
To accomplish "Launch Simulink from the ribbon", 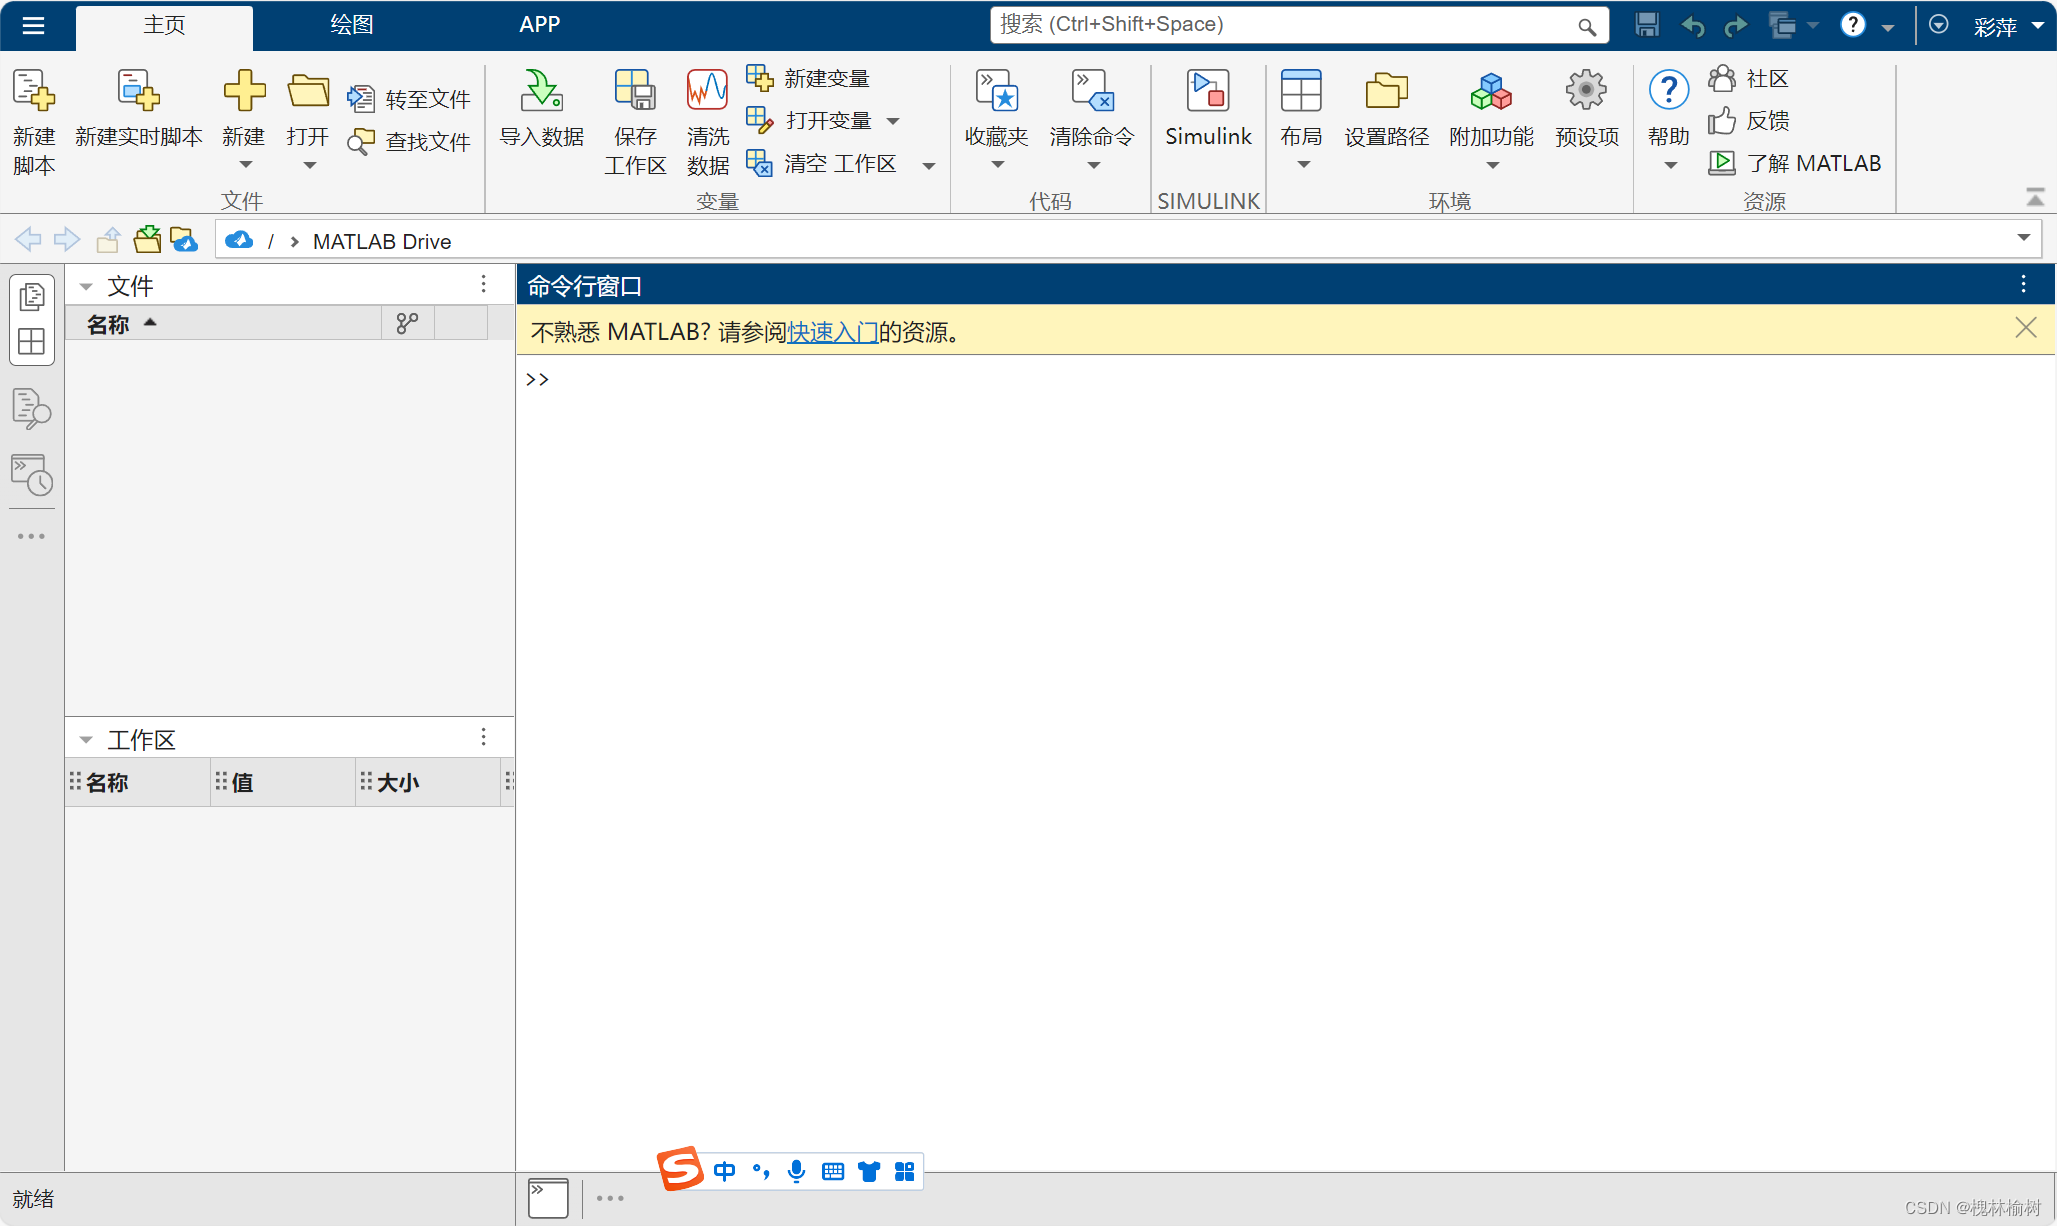I will click(x=1208, y=108).
